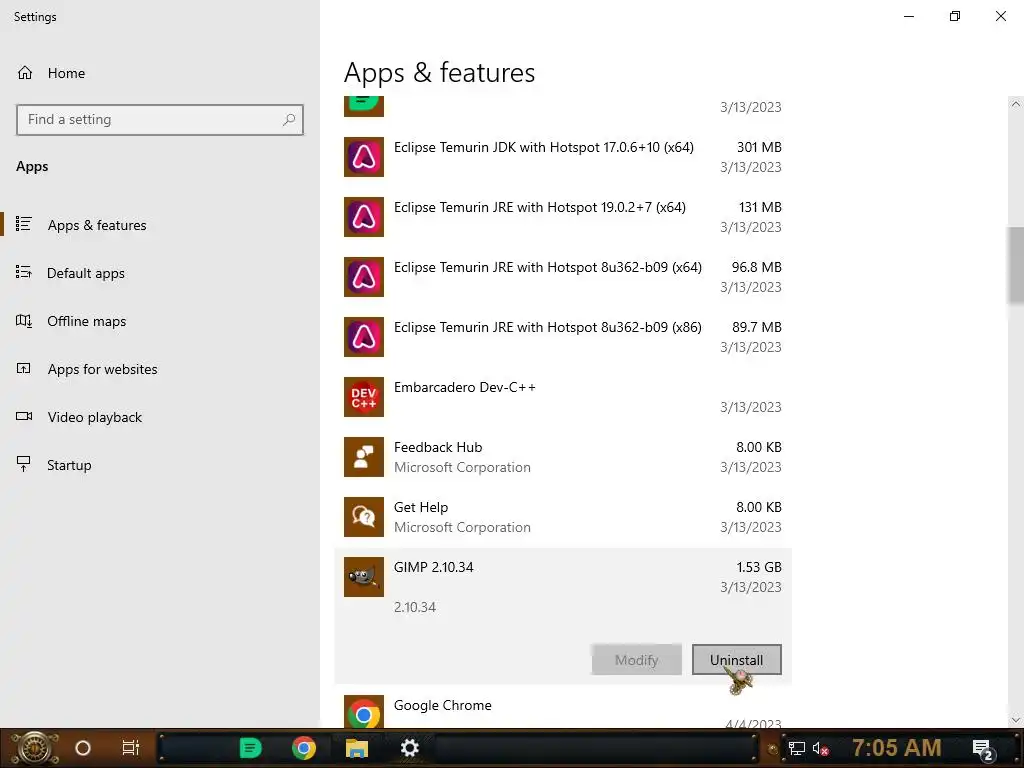Click the Apps & features list icon
Viewport: 1024px width, 768px height.
24,224
